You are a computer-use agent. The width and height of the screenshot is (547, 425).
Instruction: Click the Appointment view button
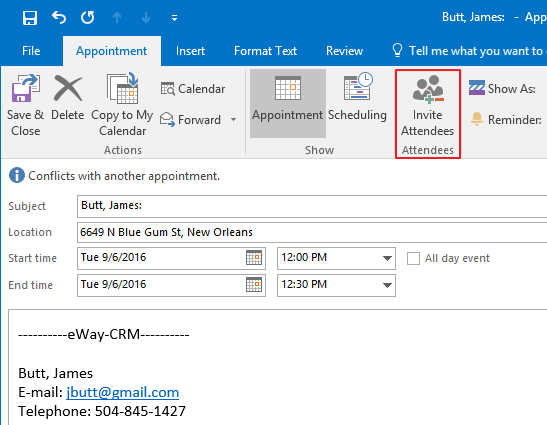288,103
